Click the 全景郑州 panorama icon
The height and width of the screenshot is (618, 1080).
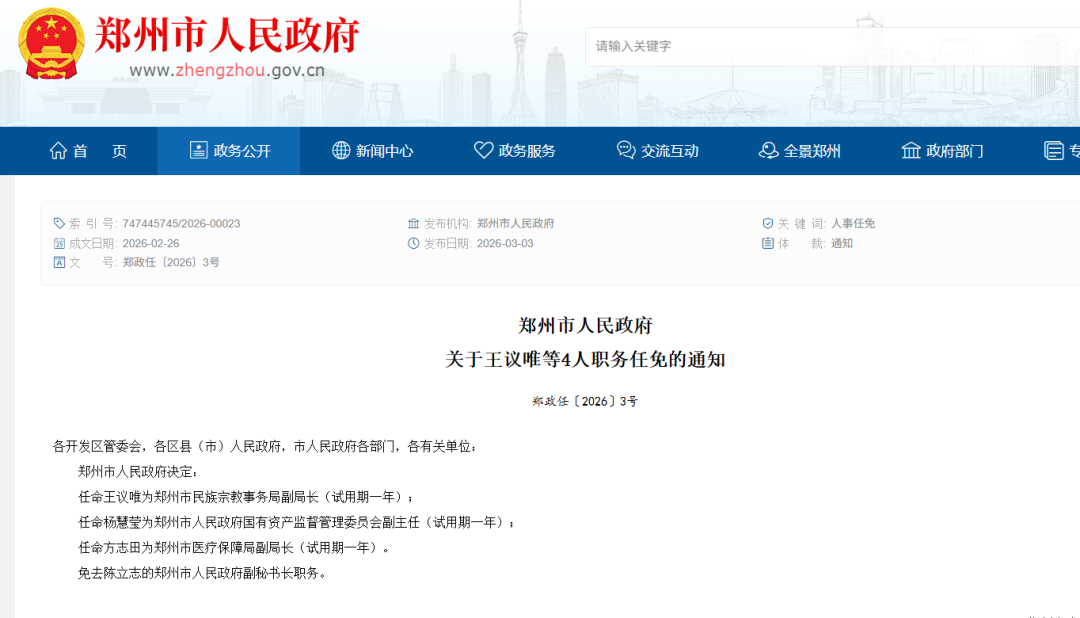click(x=768, y=151)
